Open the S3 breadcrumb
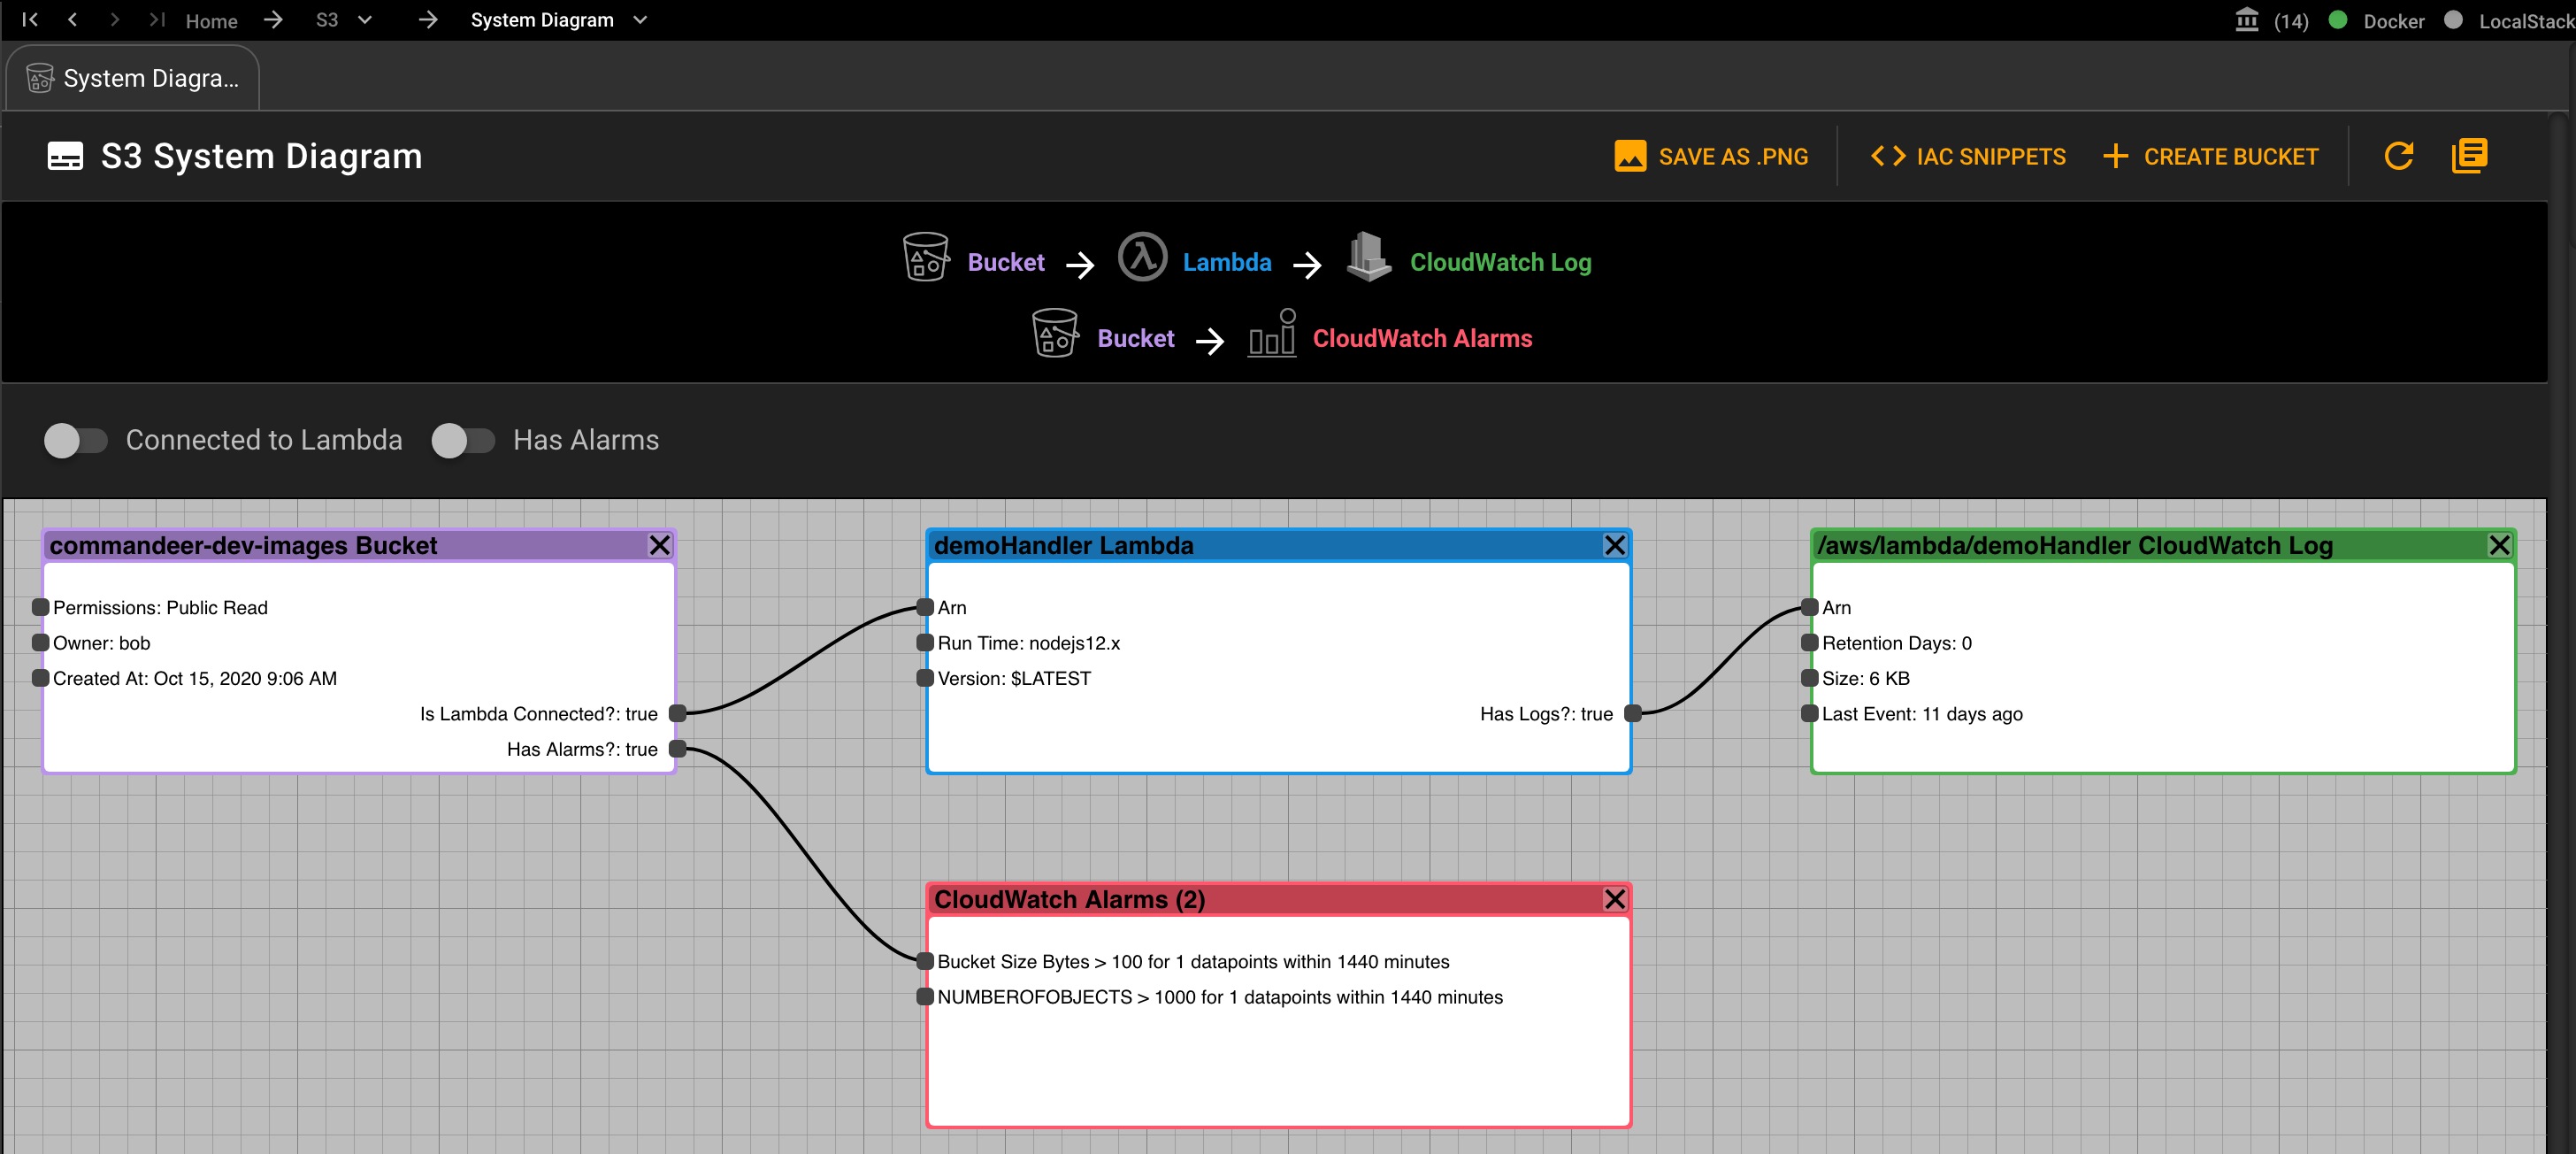This screenshot has width=2576, height=1154. tap(327, 20)
